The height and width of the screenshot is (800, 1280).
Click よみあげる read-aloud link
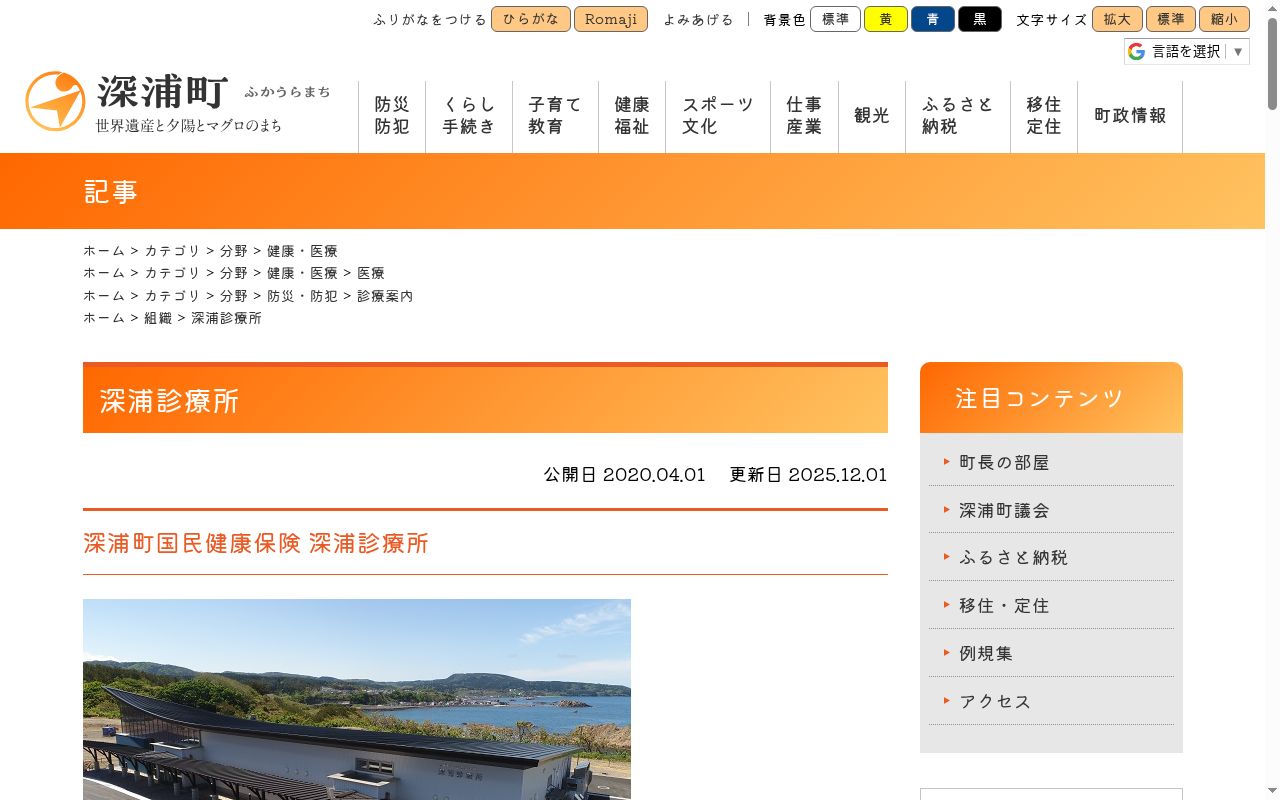699,19
